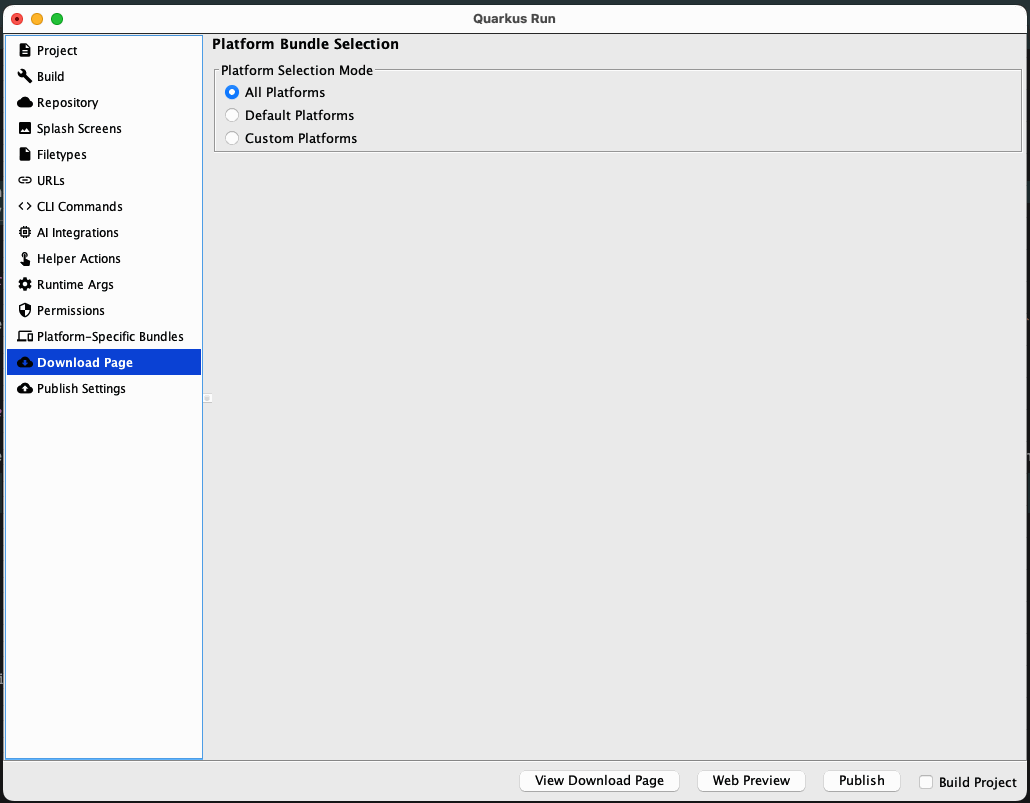Click the Download Page cloud download icon
Image resolution: width=1030 pixels, height=803 pixels.
[x=25, y=362]
